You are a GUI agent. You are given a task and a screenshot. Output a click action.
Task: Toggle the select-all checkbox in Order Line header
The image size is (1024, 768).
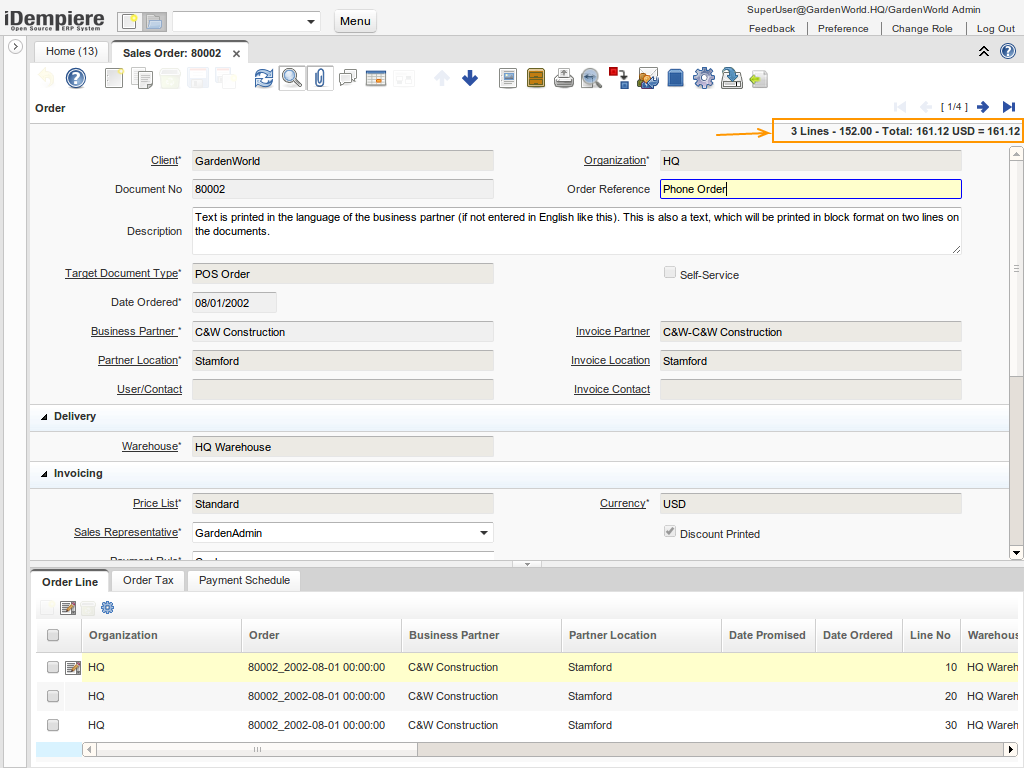point(53,635)
